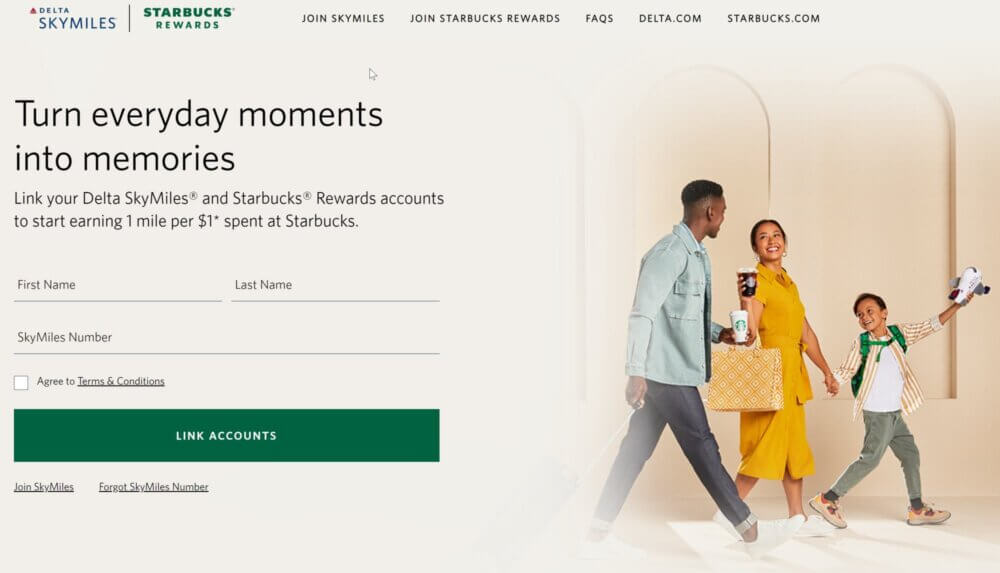Click the patterned shopping bag in the photo
Image resolution: width=1000 pixels, height=573 pixels.
pos(745,378)
